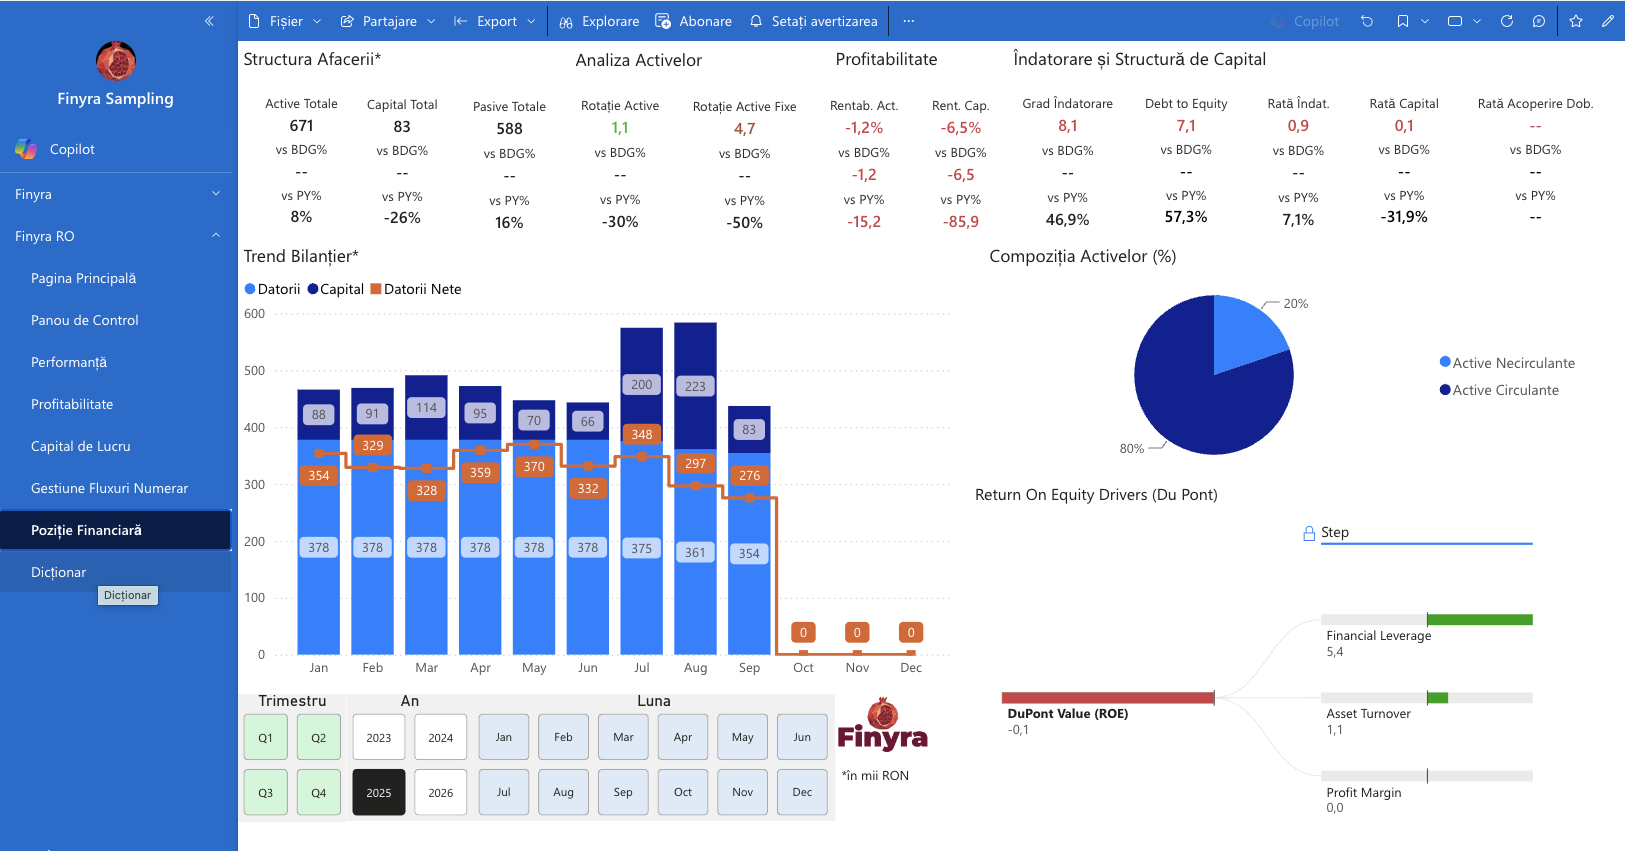
Task: Filter by month Oct
Action: 683,792
